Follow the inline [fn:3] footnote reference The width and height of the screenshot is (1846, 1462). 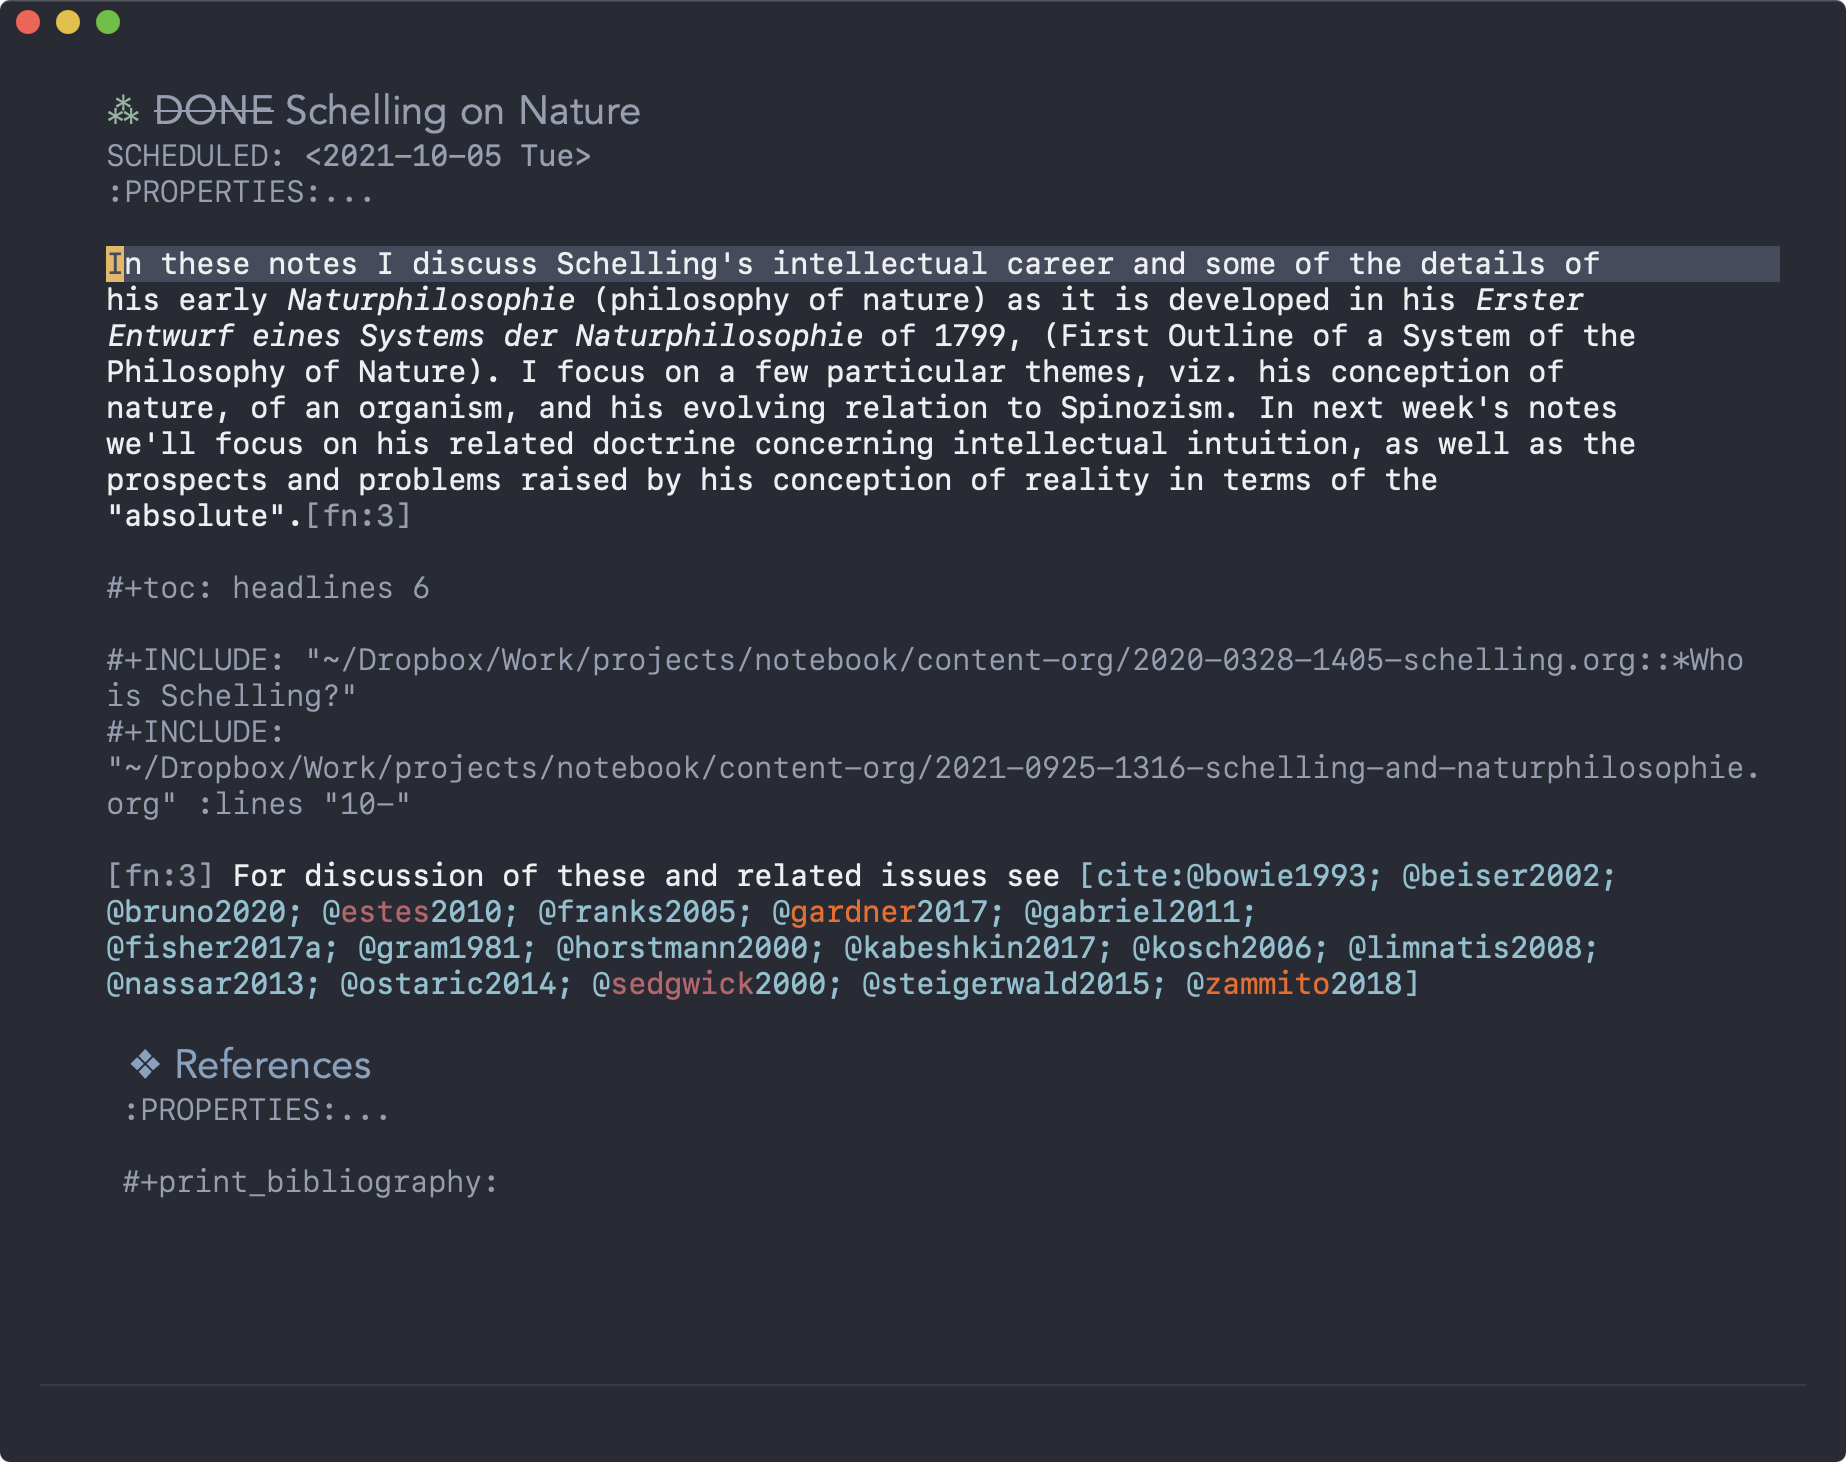(x=358, y=516)
